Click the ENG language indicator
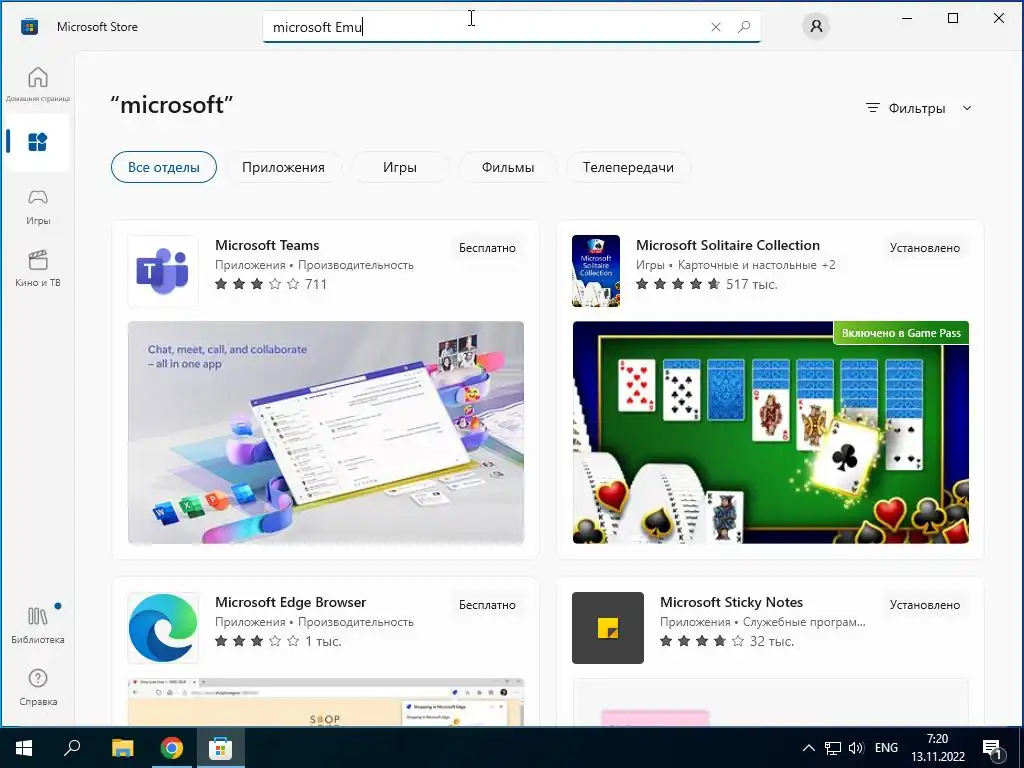Viewport: 1024px width, 768px height. (x=886, y=748)
